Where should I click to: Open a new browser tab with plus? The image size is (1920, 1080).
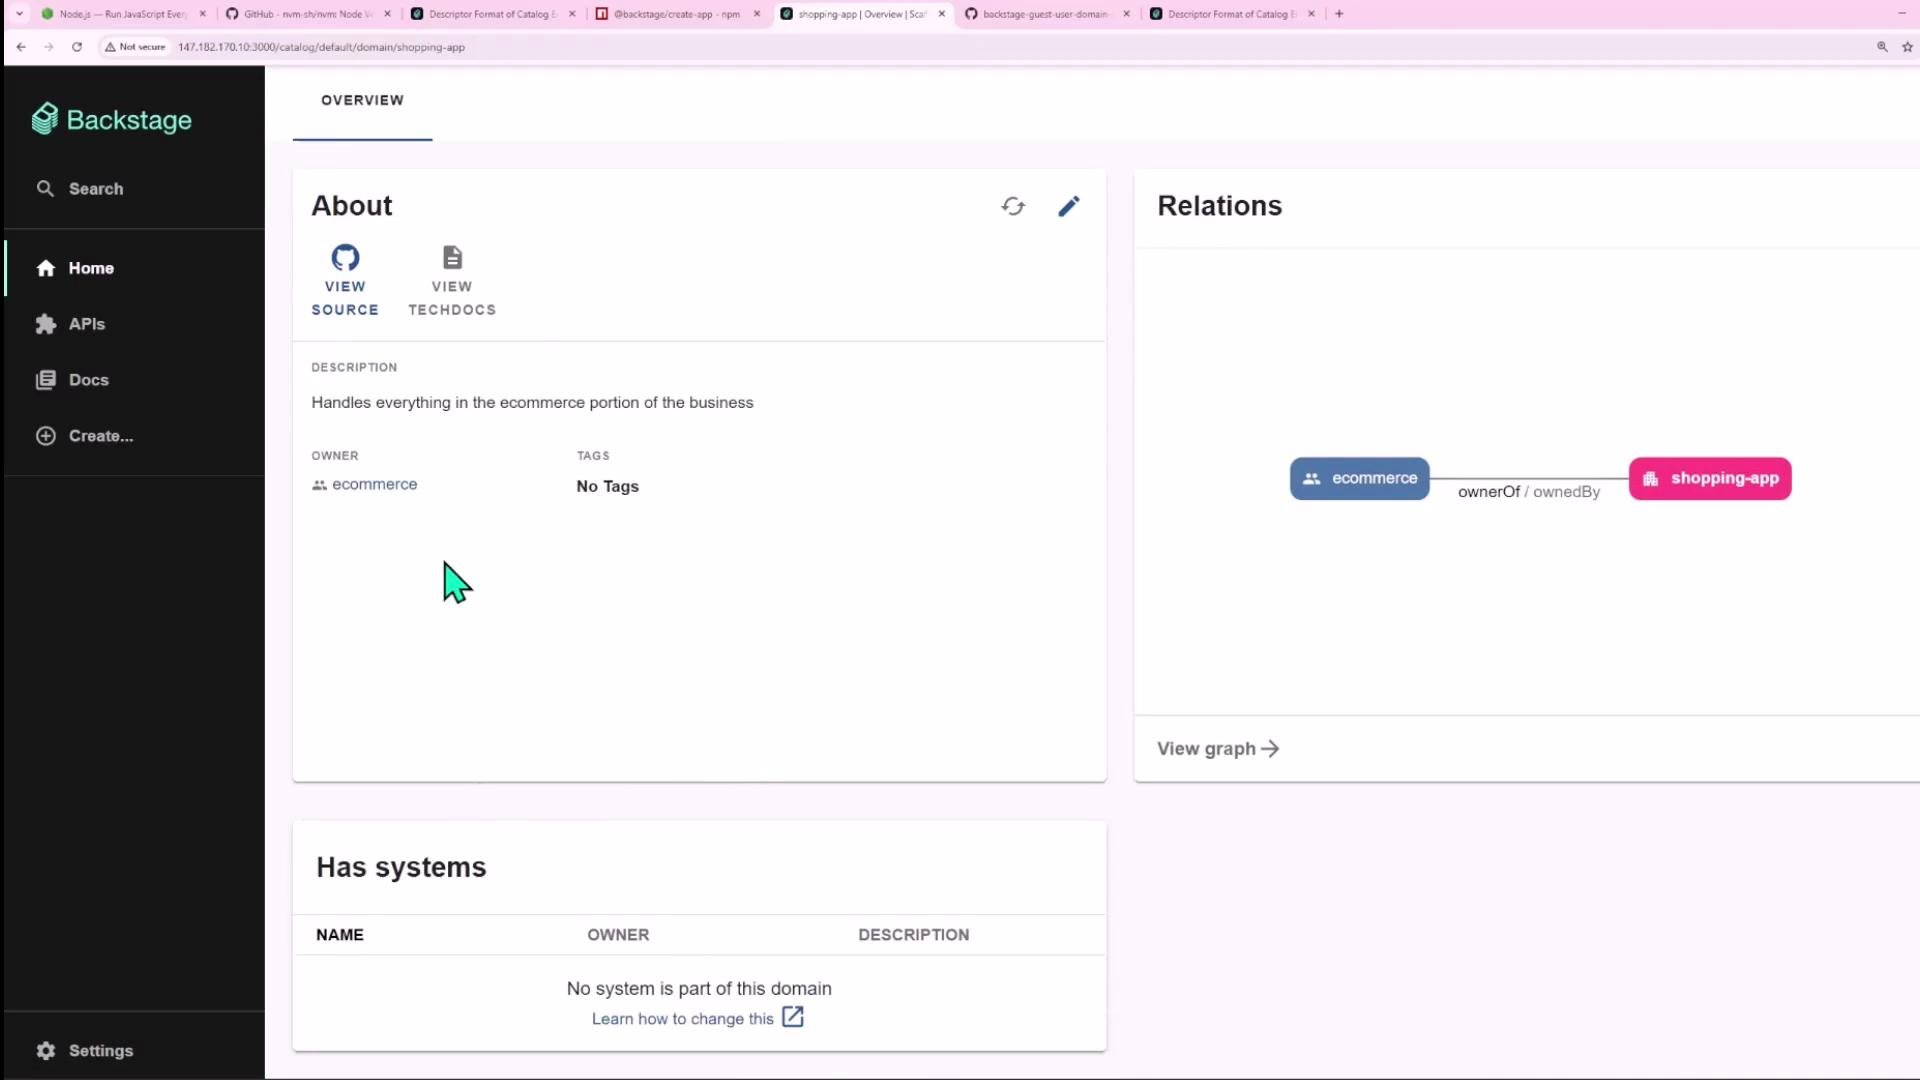click(1339, 14)
